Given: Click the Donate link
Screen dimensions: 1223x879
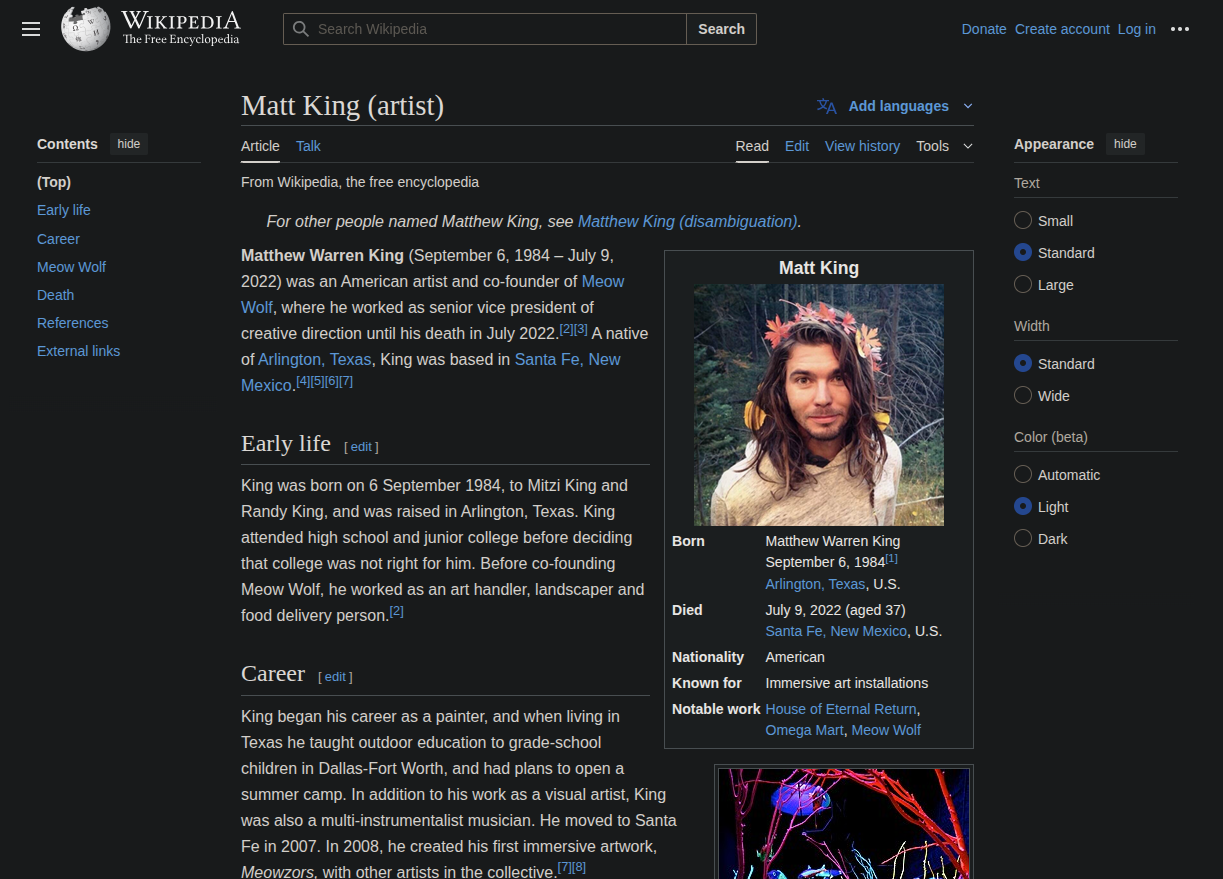Looking at the screenshot, I should [984, 29].
